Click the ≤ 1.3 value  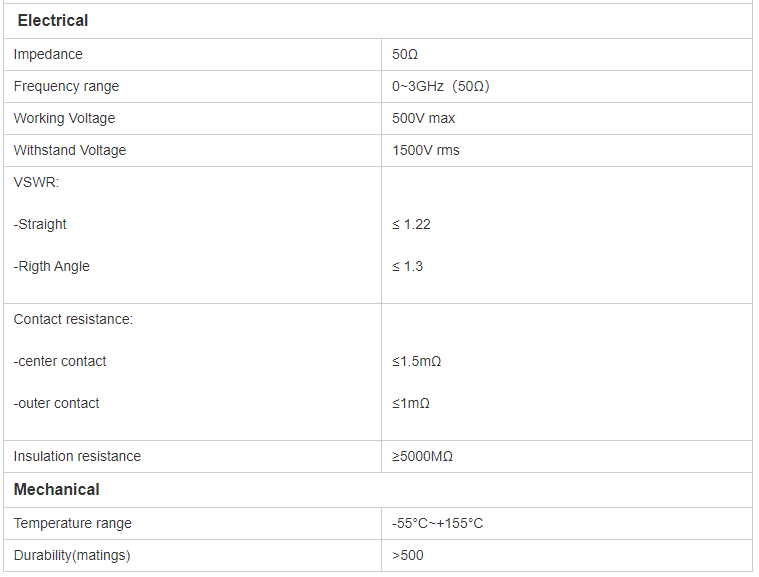click(x=407, y=266)
